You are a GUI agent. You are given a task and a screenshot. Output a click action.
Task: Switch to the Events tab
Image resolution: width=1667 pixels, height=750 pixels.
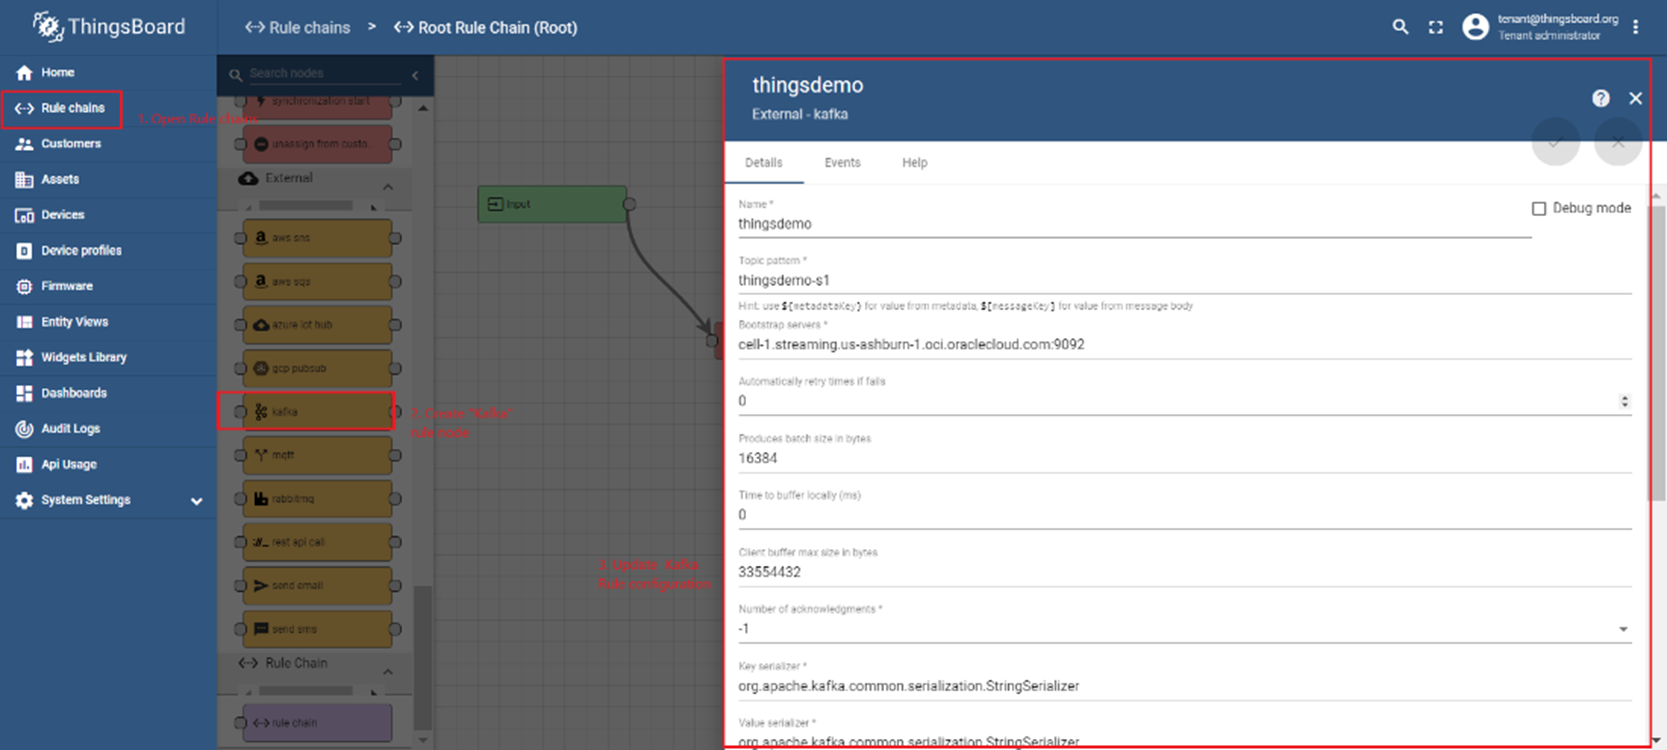842,163
